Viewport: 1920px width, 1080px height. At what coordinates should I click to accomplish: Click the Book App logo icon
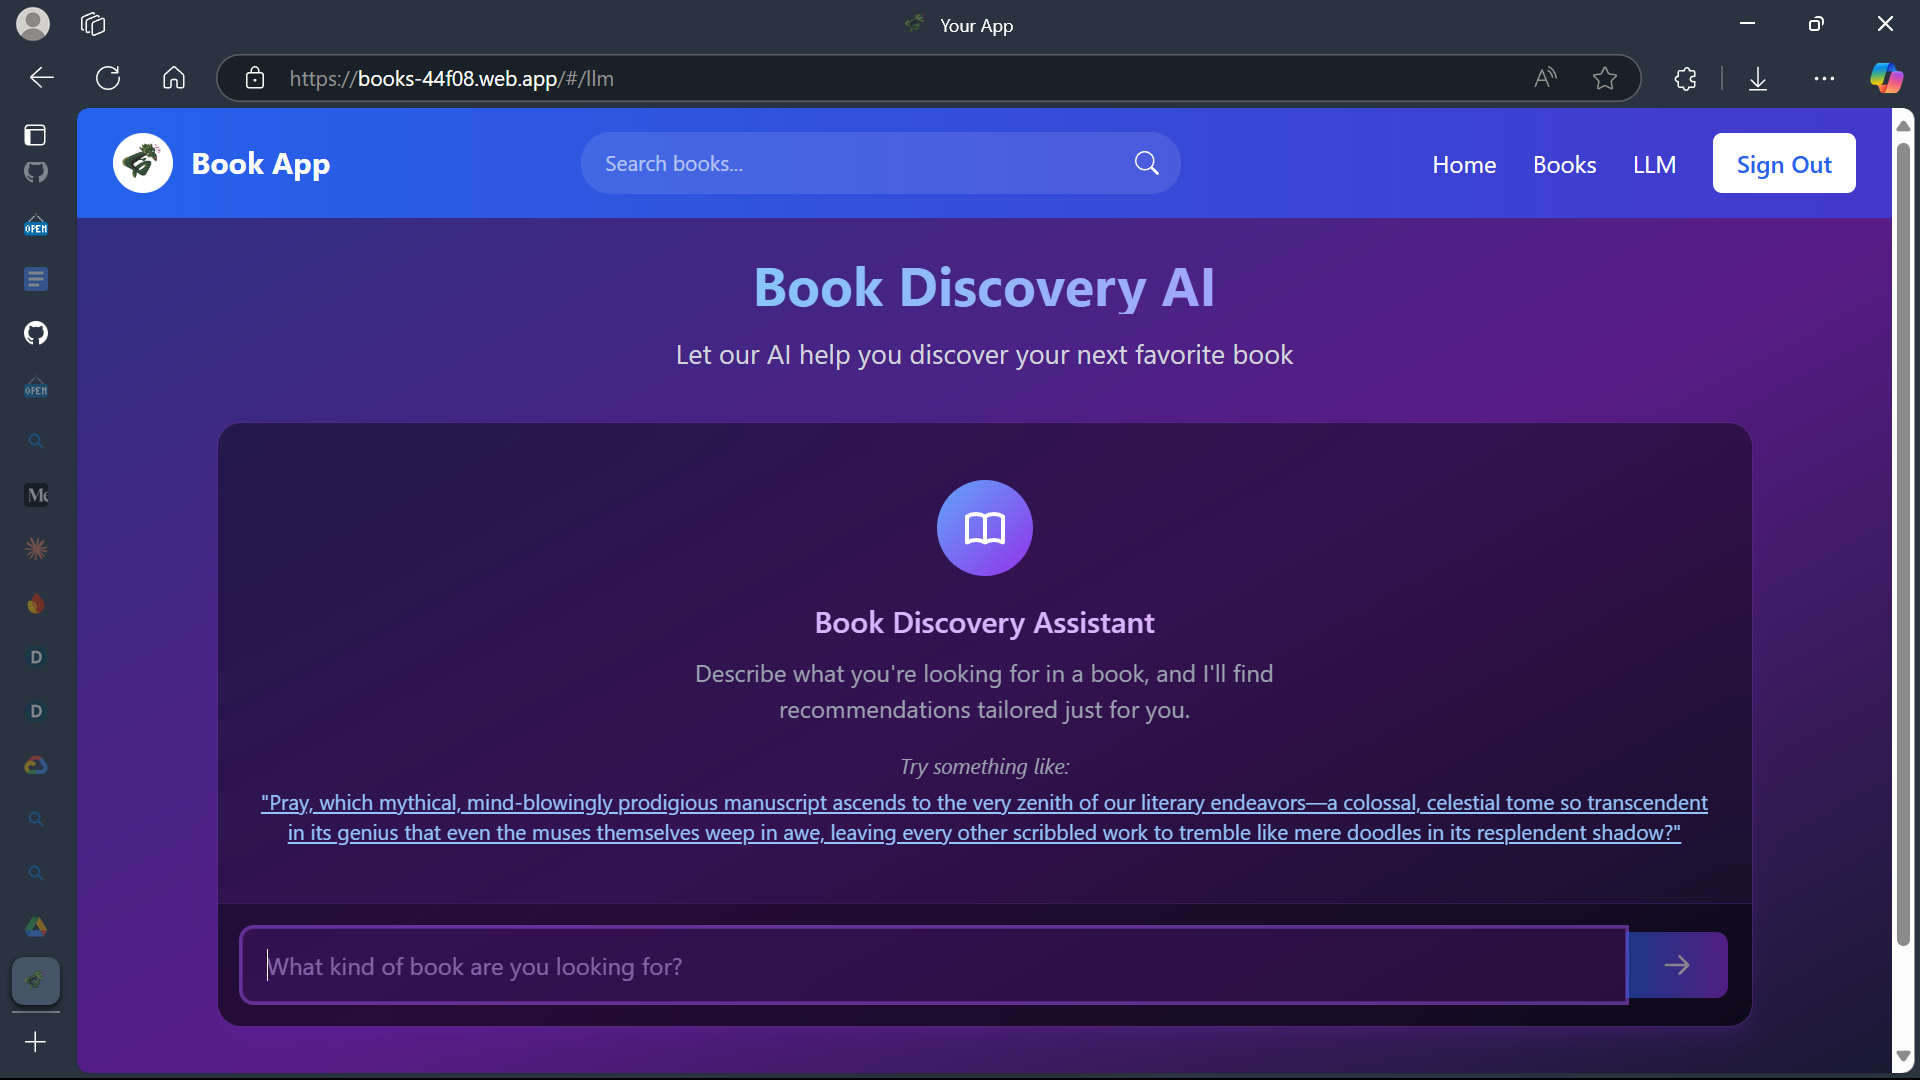(143, 163)
